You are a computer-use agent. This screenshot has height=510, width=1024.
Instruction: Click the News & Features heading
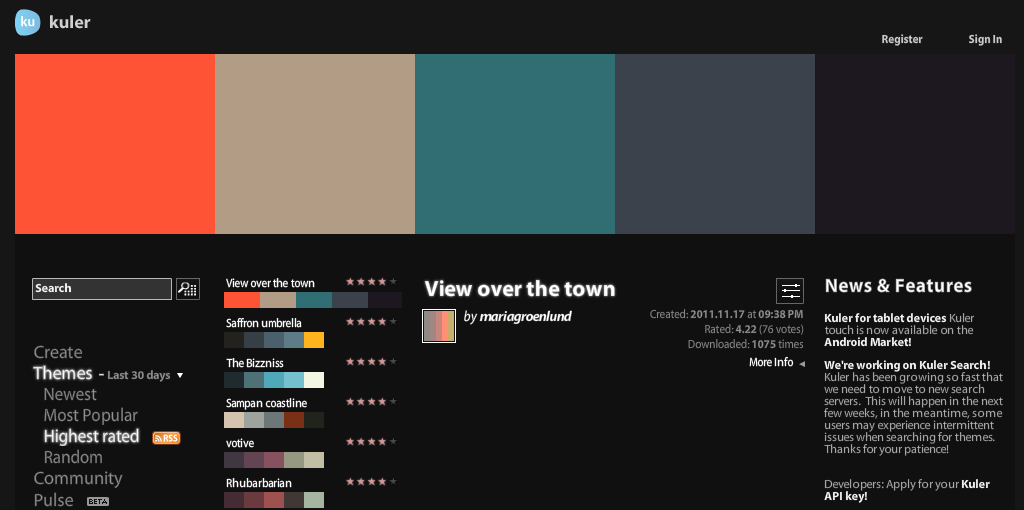898,286
